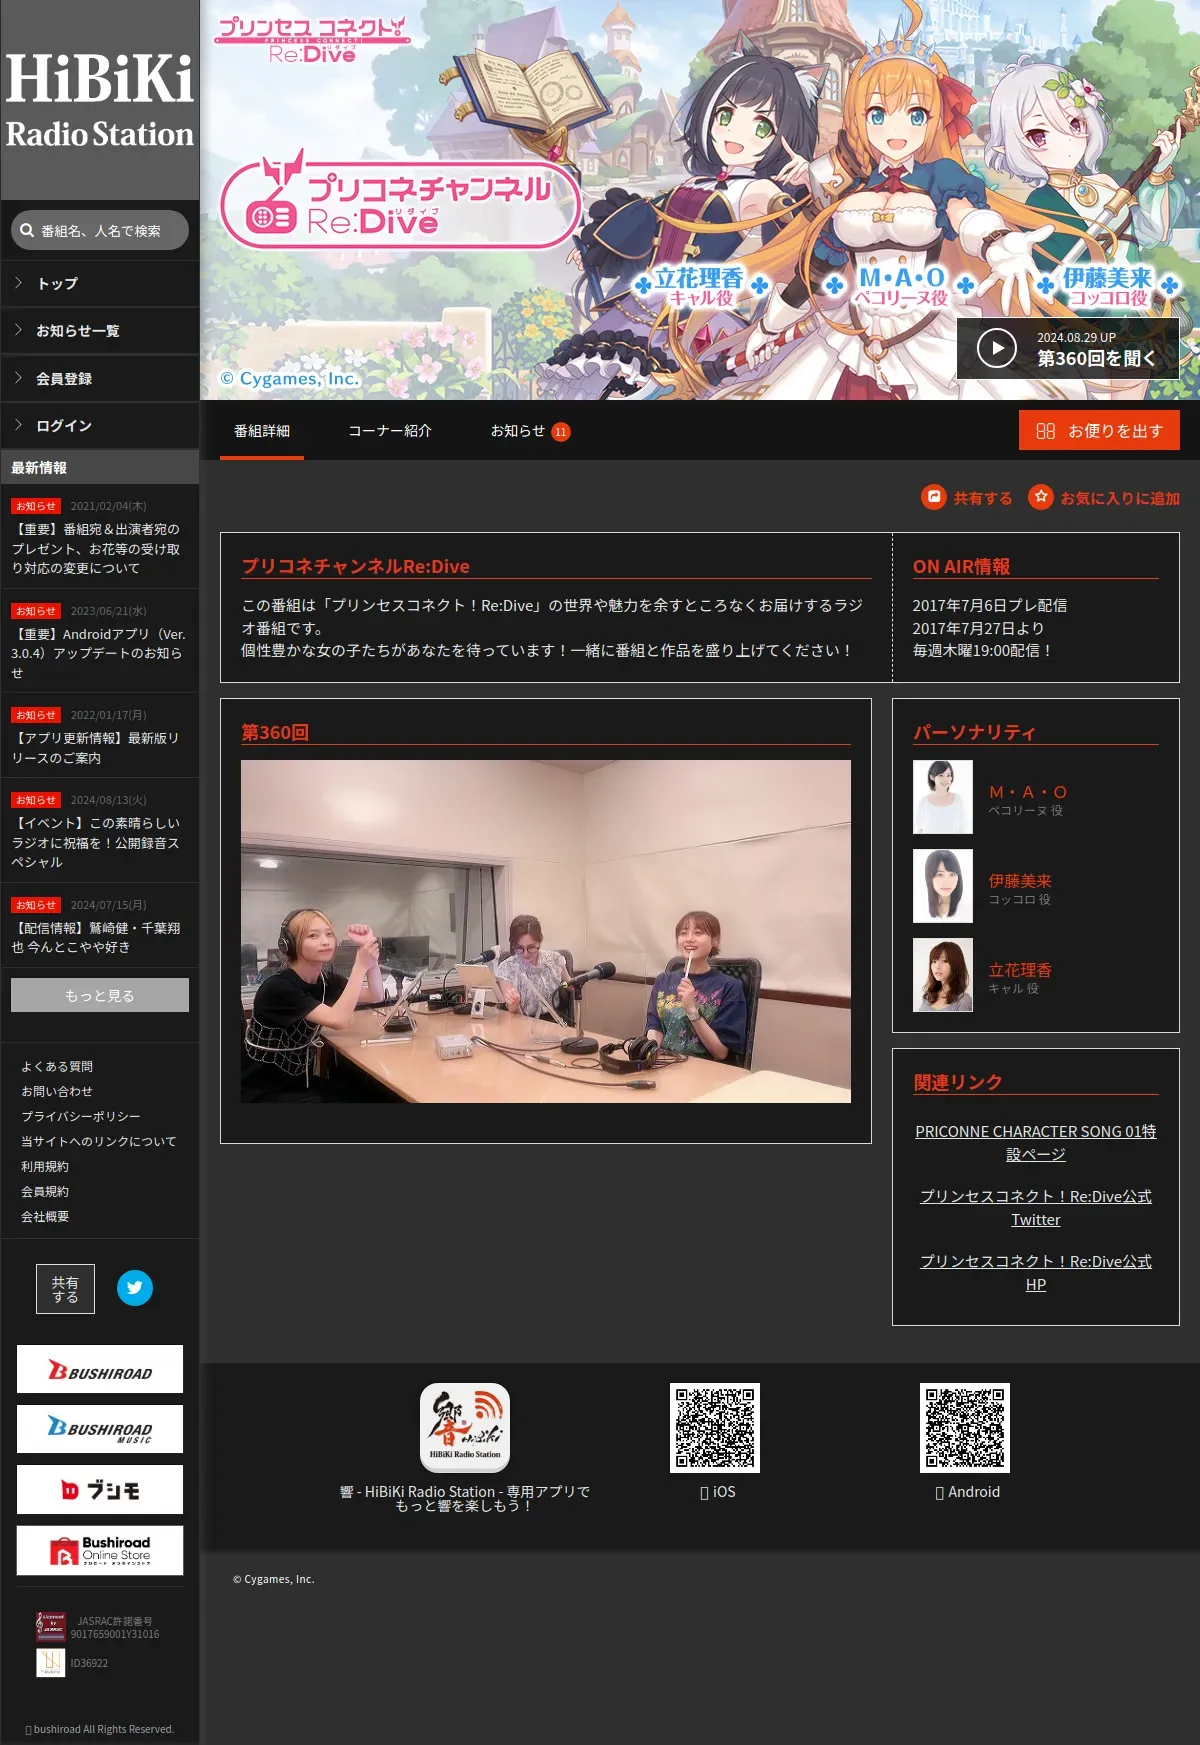The height and width of the screenshot is (1745, 1200).
Task: Click the ID36922 license badge icon
Action: 51,1662
